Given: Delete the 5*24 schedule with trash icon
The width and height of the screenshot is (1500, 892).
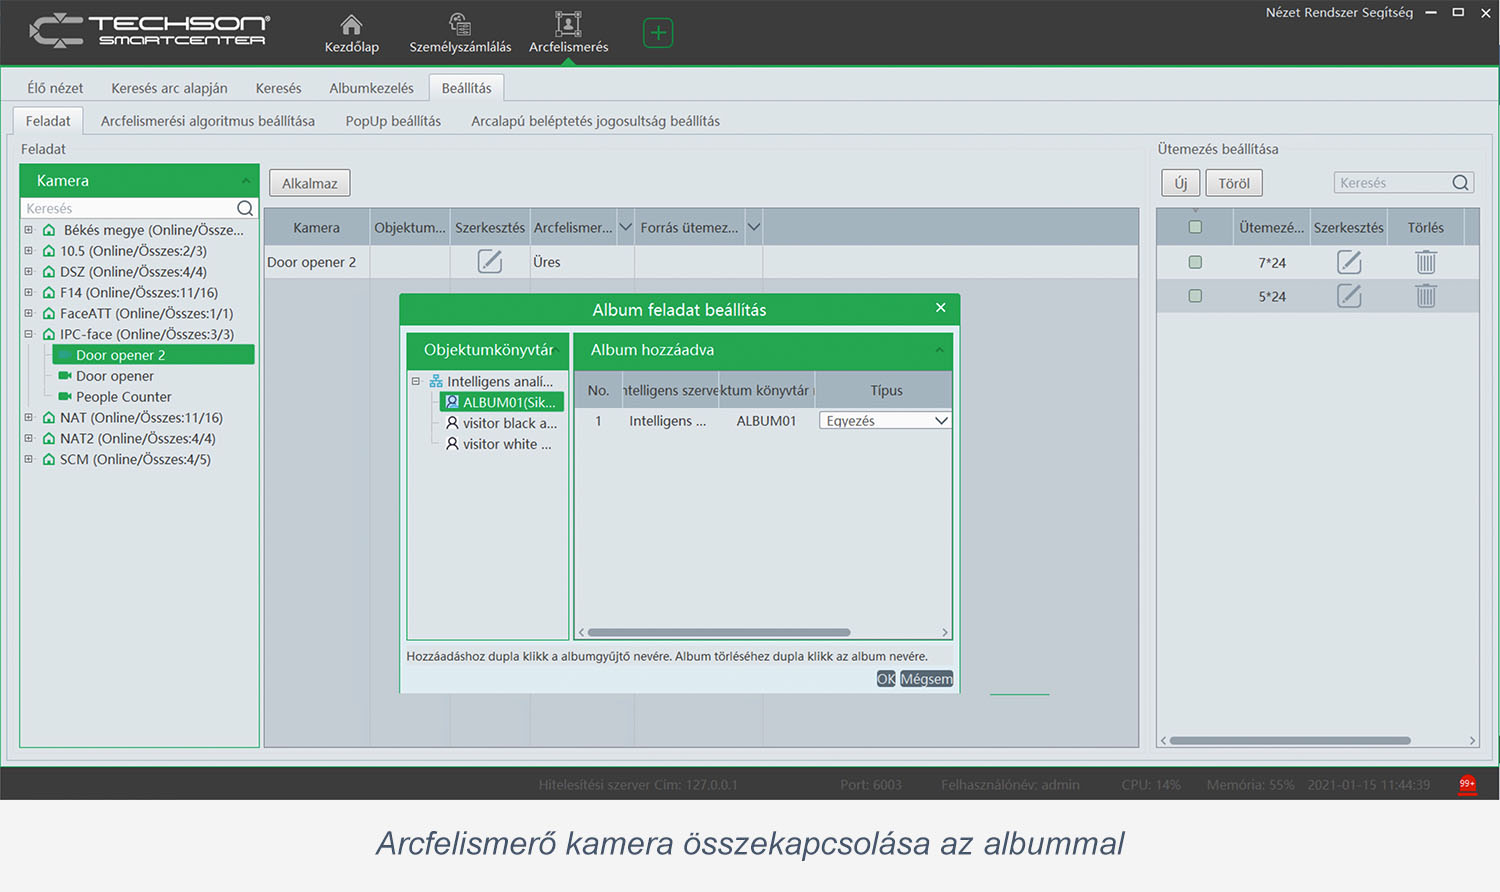Looking at the screenshot, I should (1426, 295).
